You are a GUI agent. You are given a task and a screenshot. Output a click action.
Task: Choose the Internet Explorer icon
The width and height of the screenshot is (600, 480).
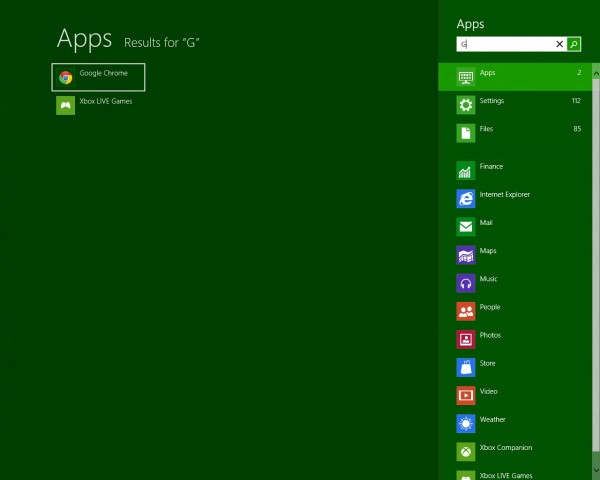click(x=466, y=199)
